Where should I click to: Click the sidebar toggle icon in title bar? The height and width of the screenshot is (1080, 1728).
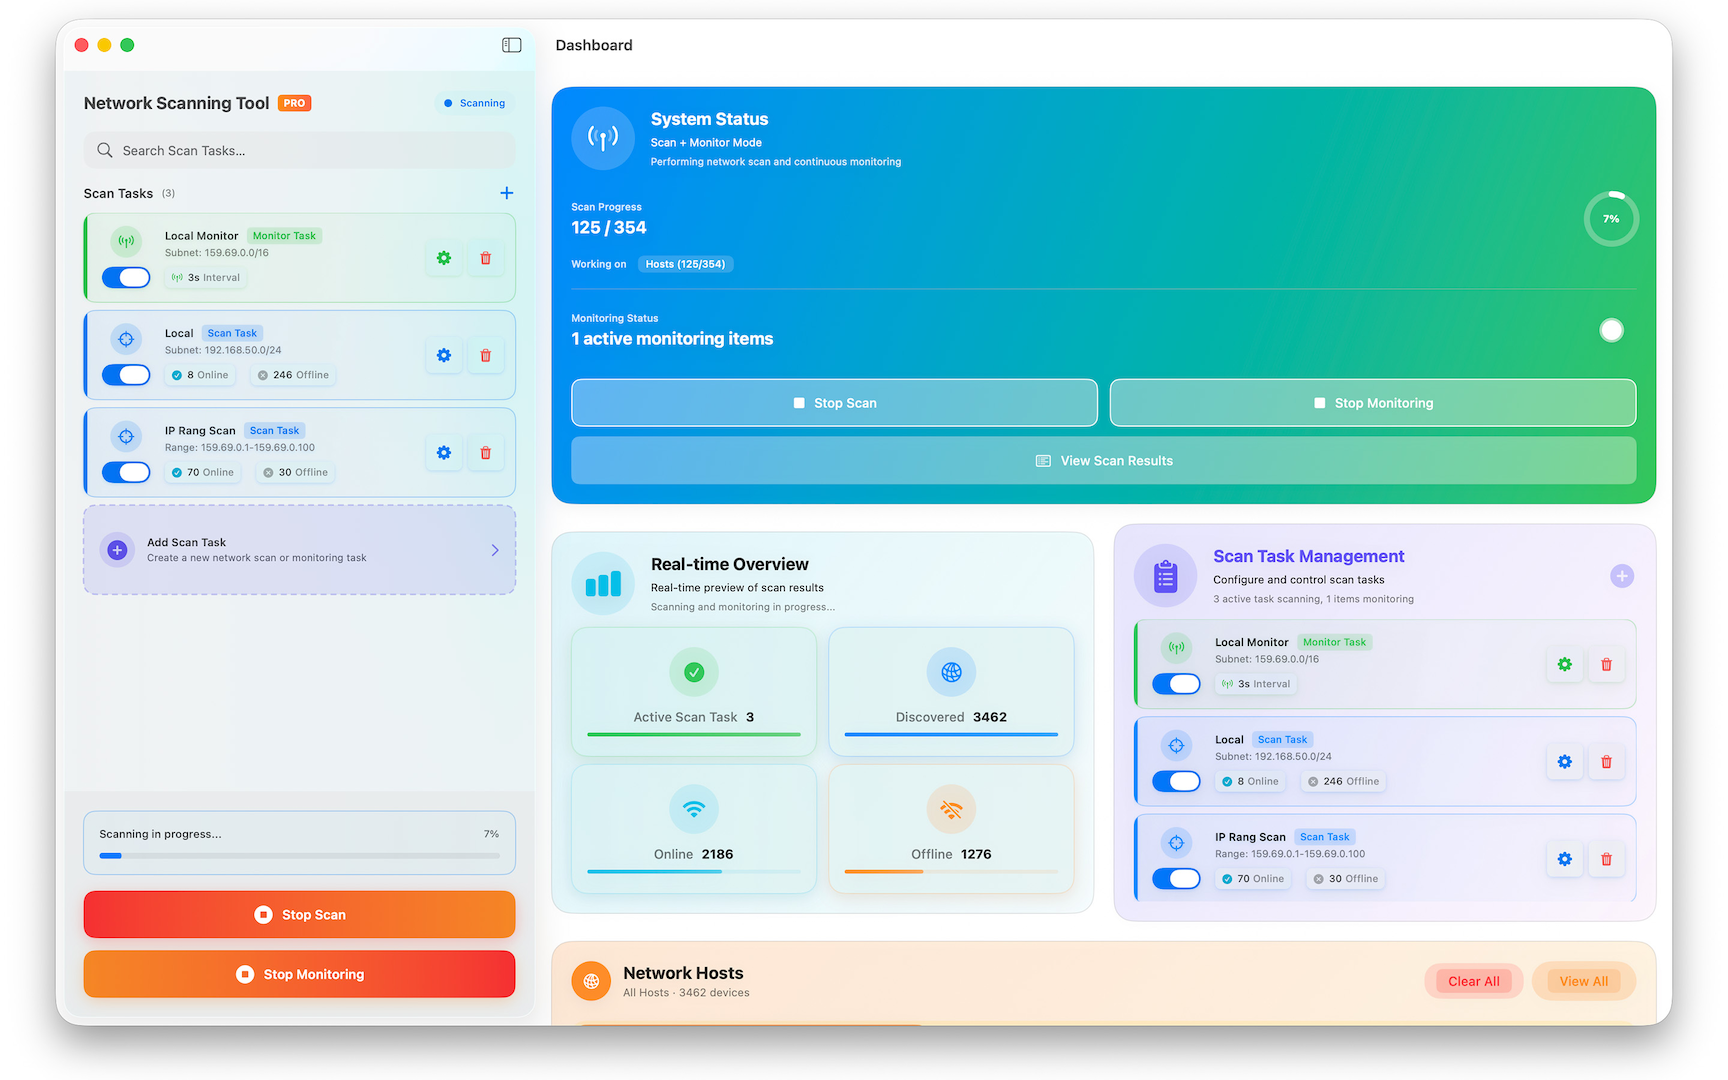click(511, 45)
